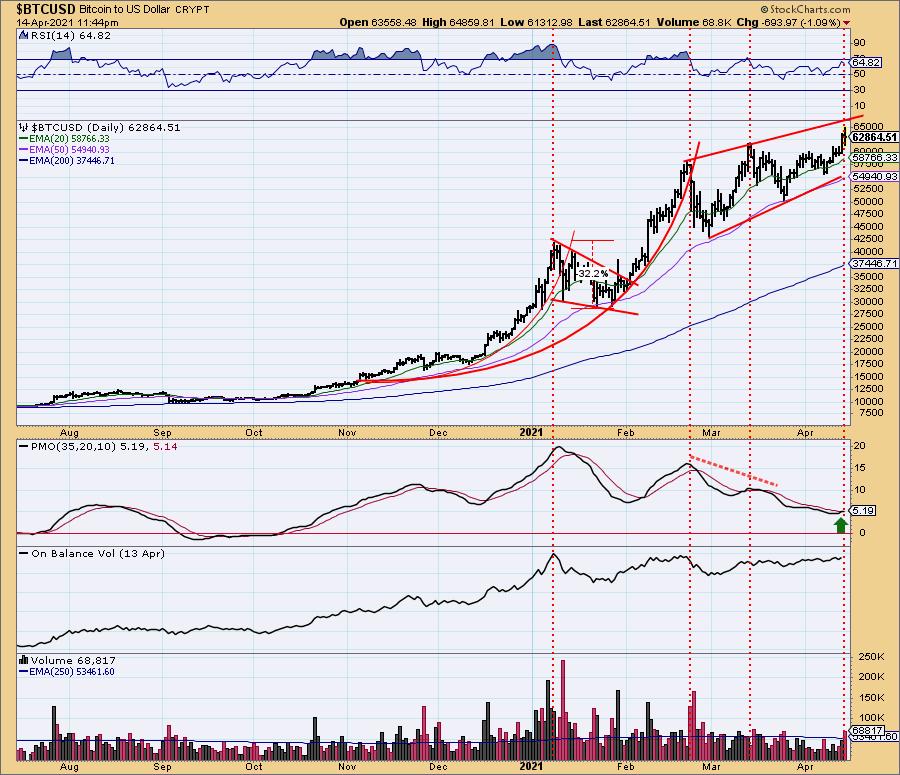The width and height of the screenshot is (900, 775).
Task: Click the 65000 price axis label
Action: (868, 126)
